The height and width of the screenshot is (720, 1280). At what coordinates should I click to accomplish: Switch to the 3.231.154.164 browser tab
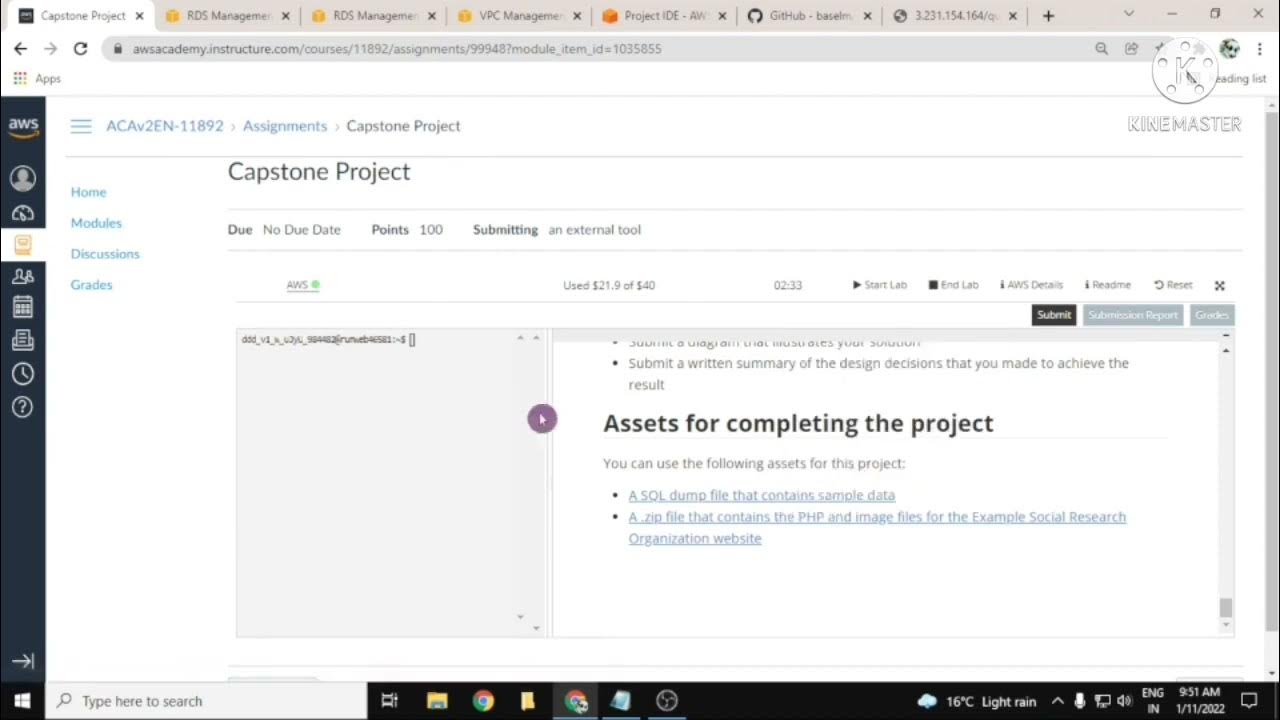coord(955,16)
